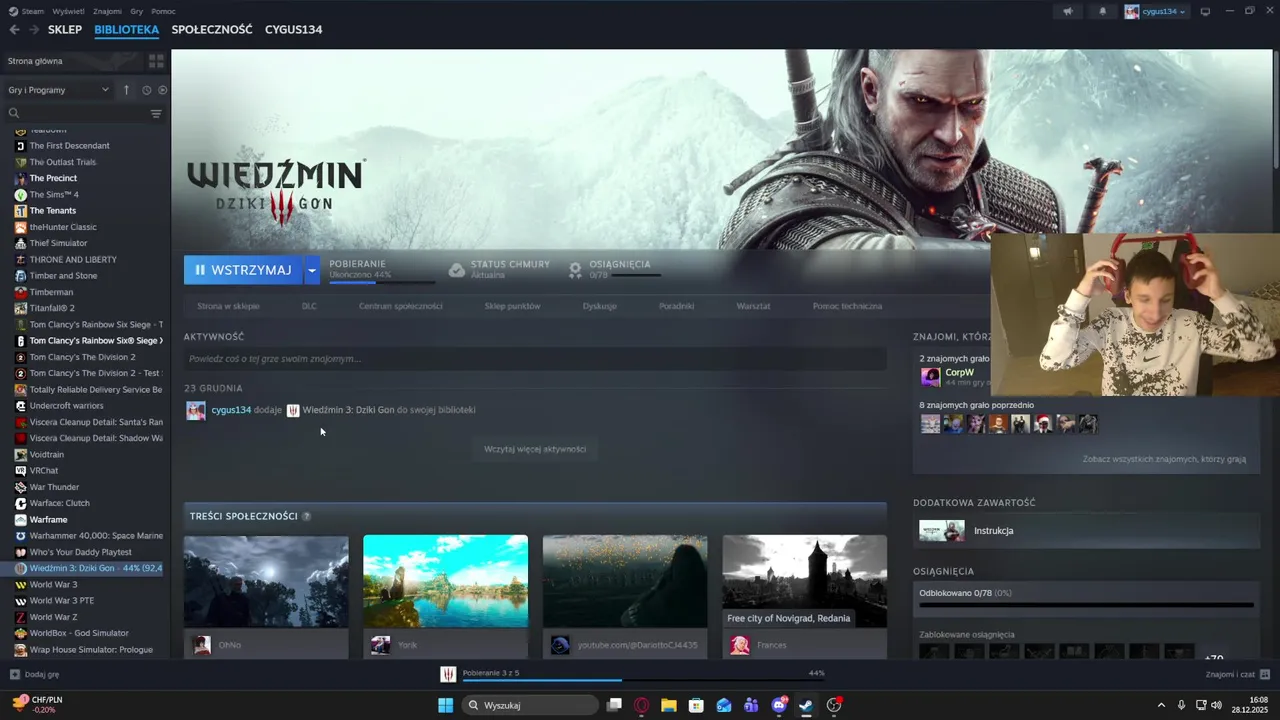Open the cygus134 account dropdown
Viewport: 1280px width, 720px height.
tap(1156, 11)
